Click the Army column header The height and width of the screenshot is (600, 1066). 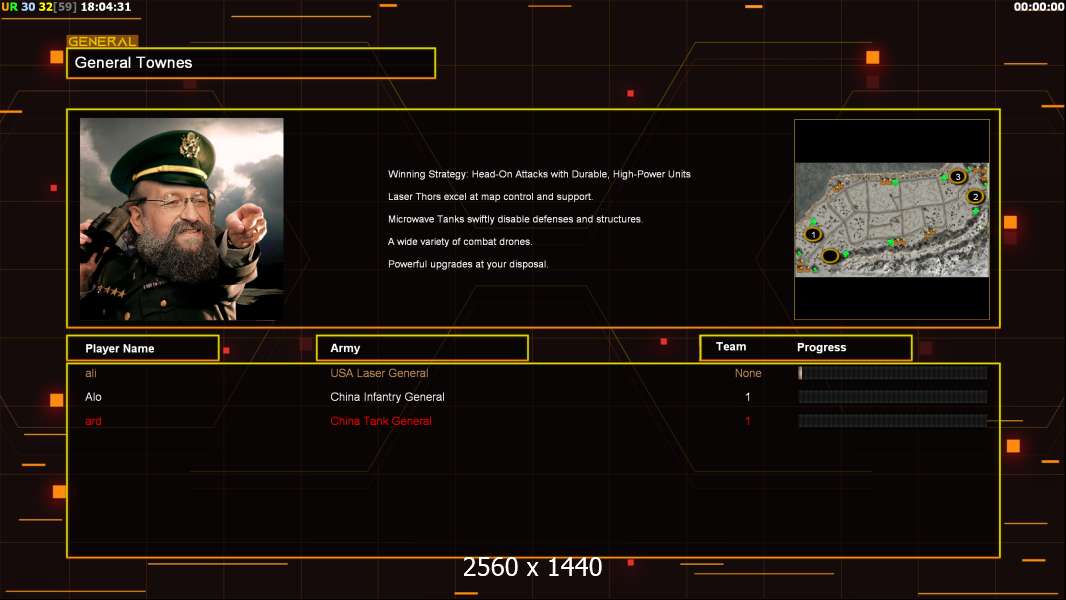pyautogui.click(x=422, y=348)
